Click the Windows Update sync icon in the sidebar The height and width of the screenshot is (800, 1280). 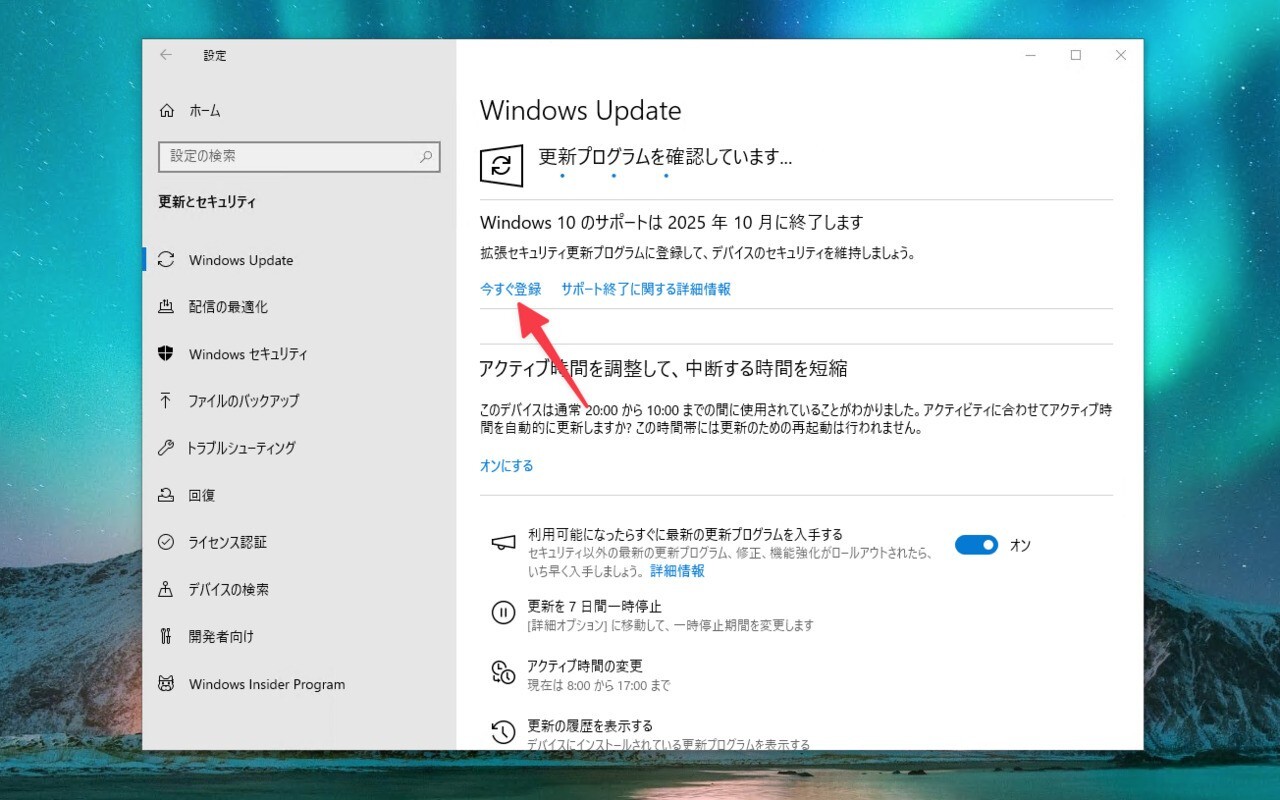tap(166, 260)
